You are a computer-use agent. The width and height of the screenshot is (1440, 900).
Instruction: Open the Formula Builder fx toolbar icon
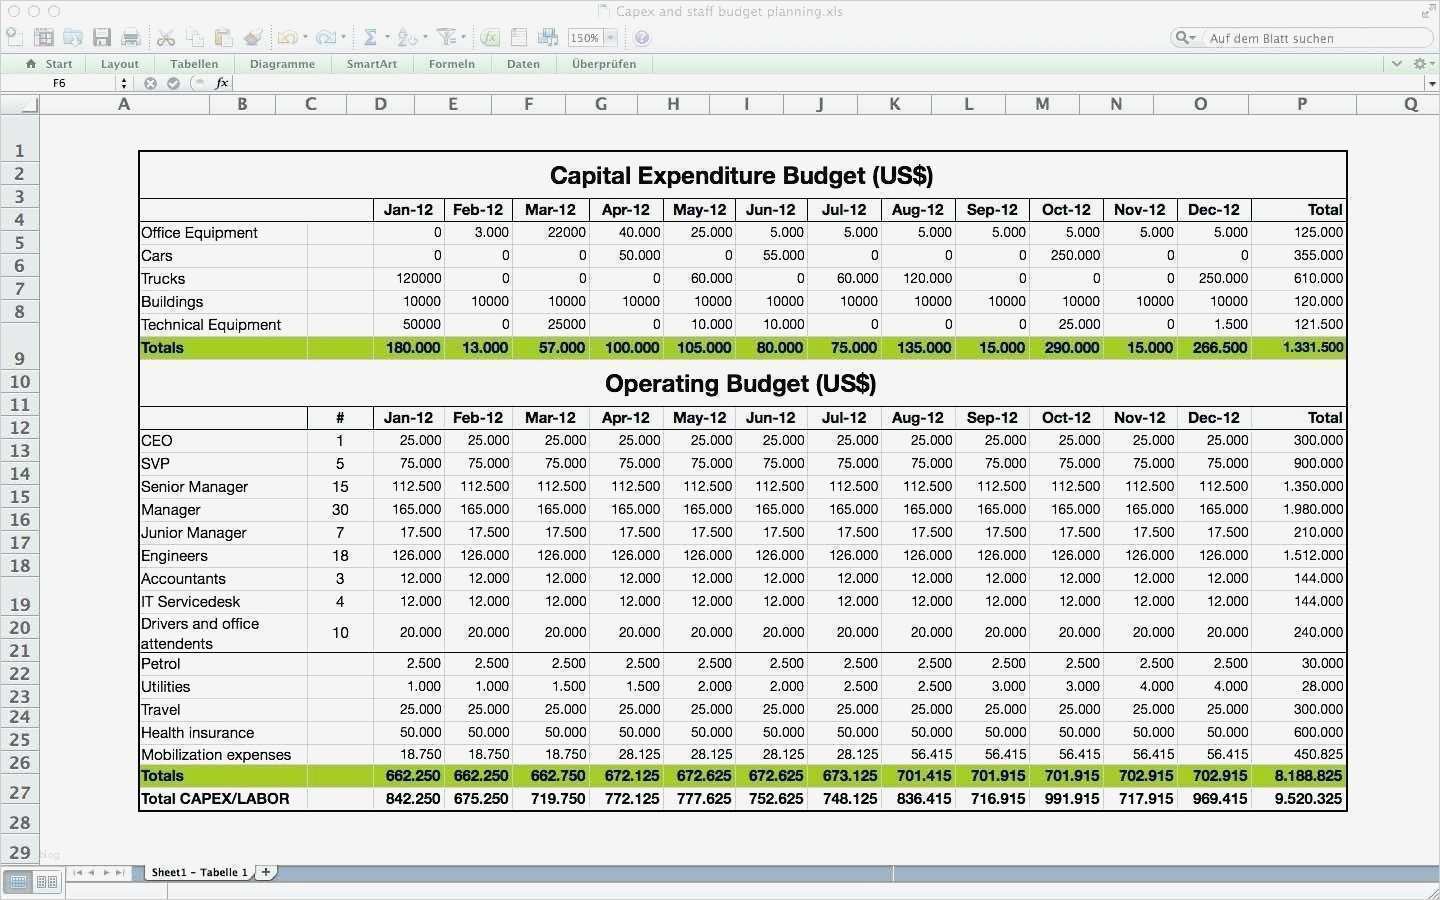[490, 37]
